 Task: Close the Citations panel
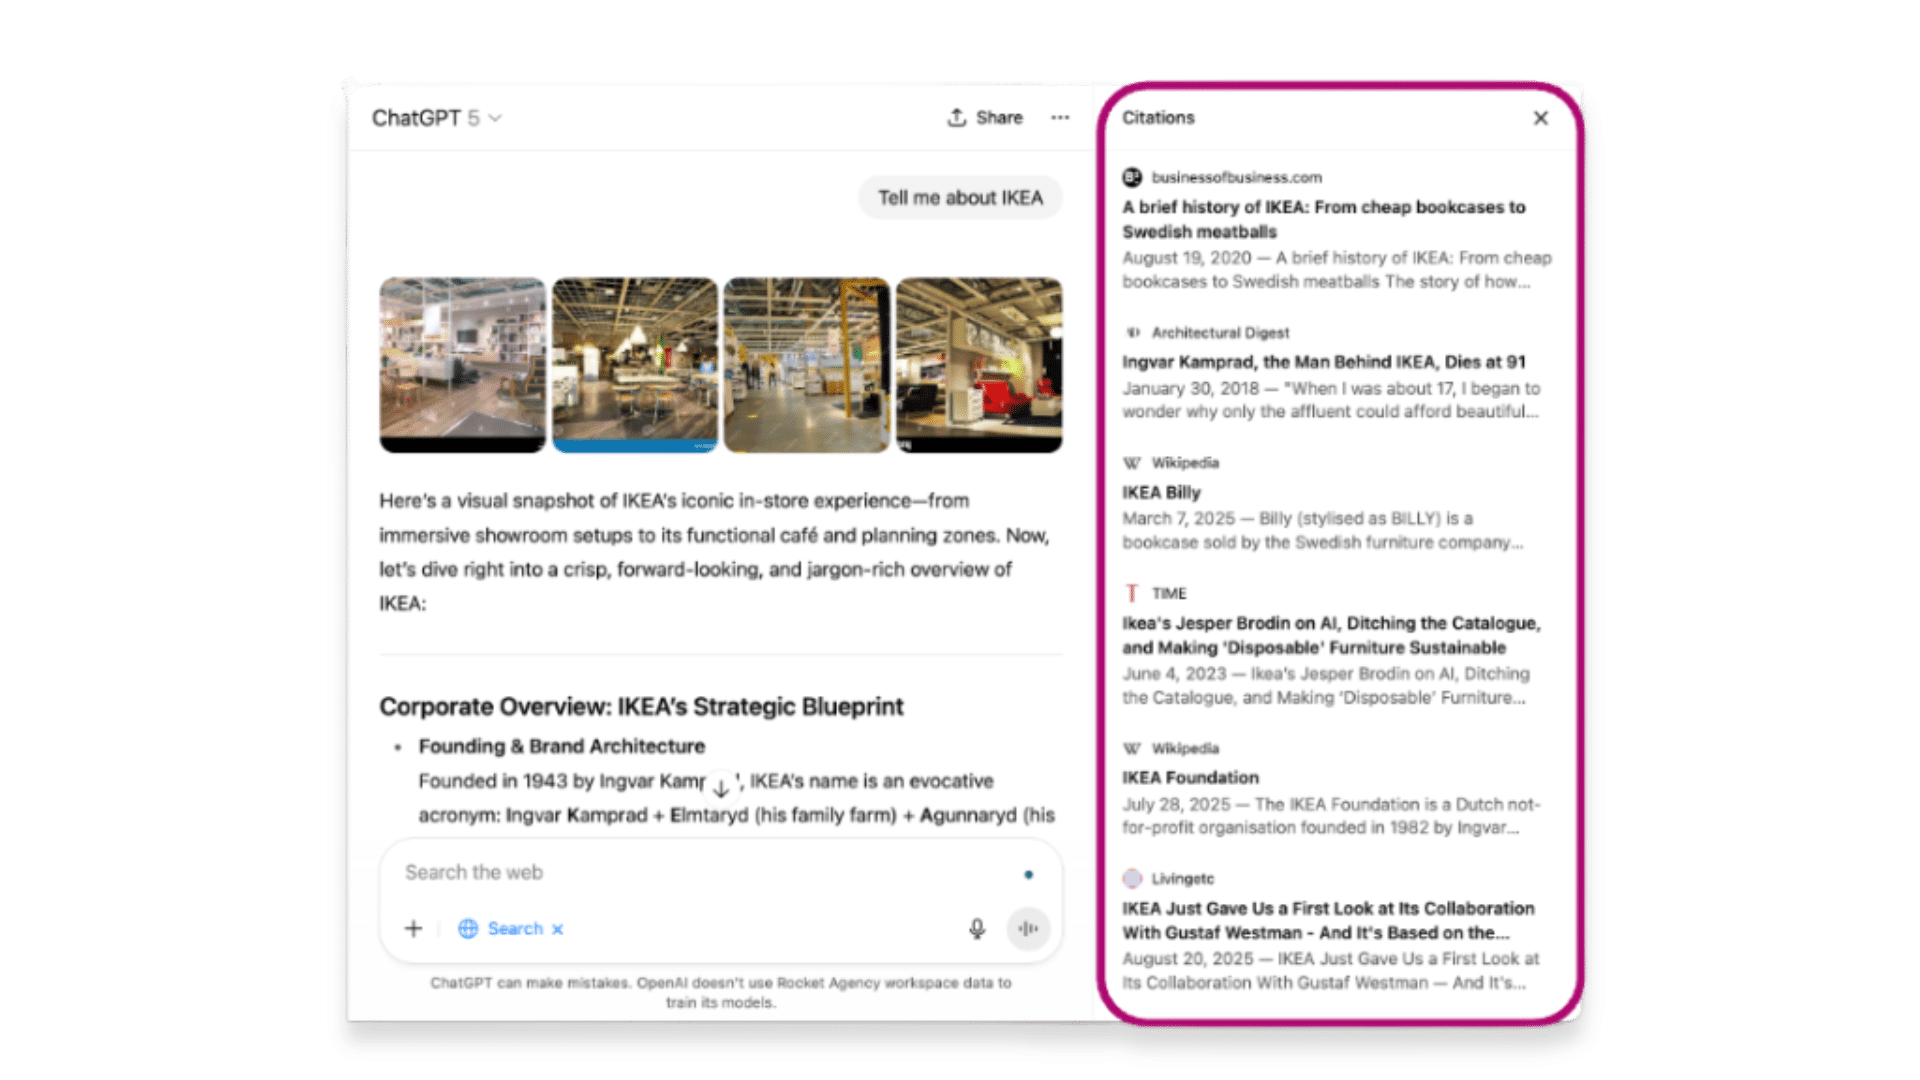point(1540,118)
